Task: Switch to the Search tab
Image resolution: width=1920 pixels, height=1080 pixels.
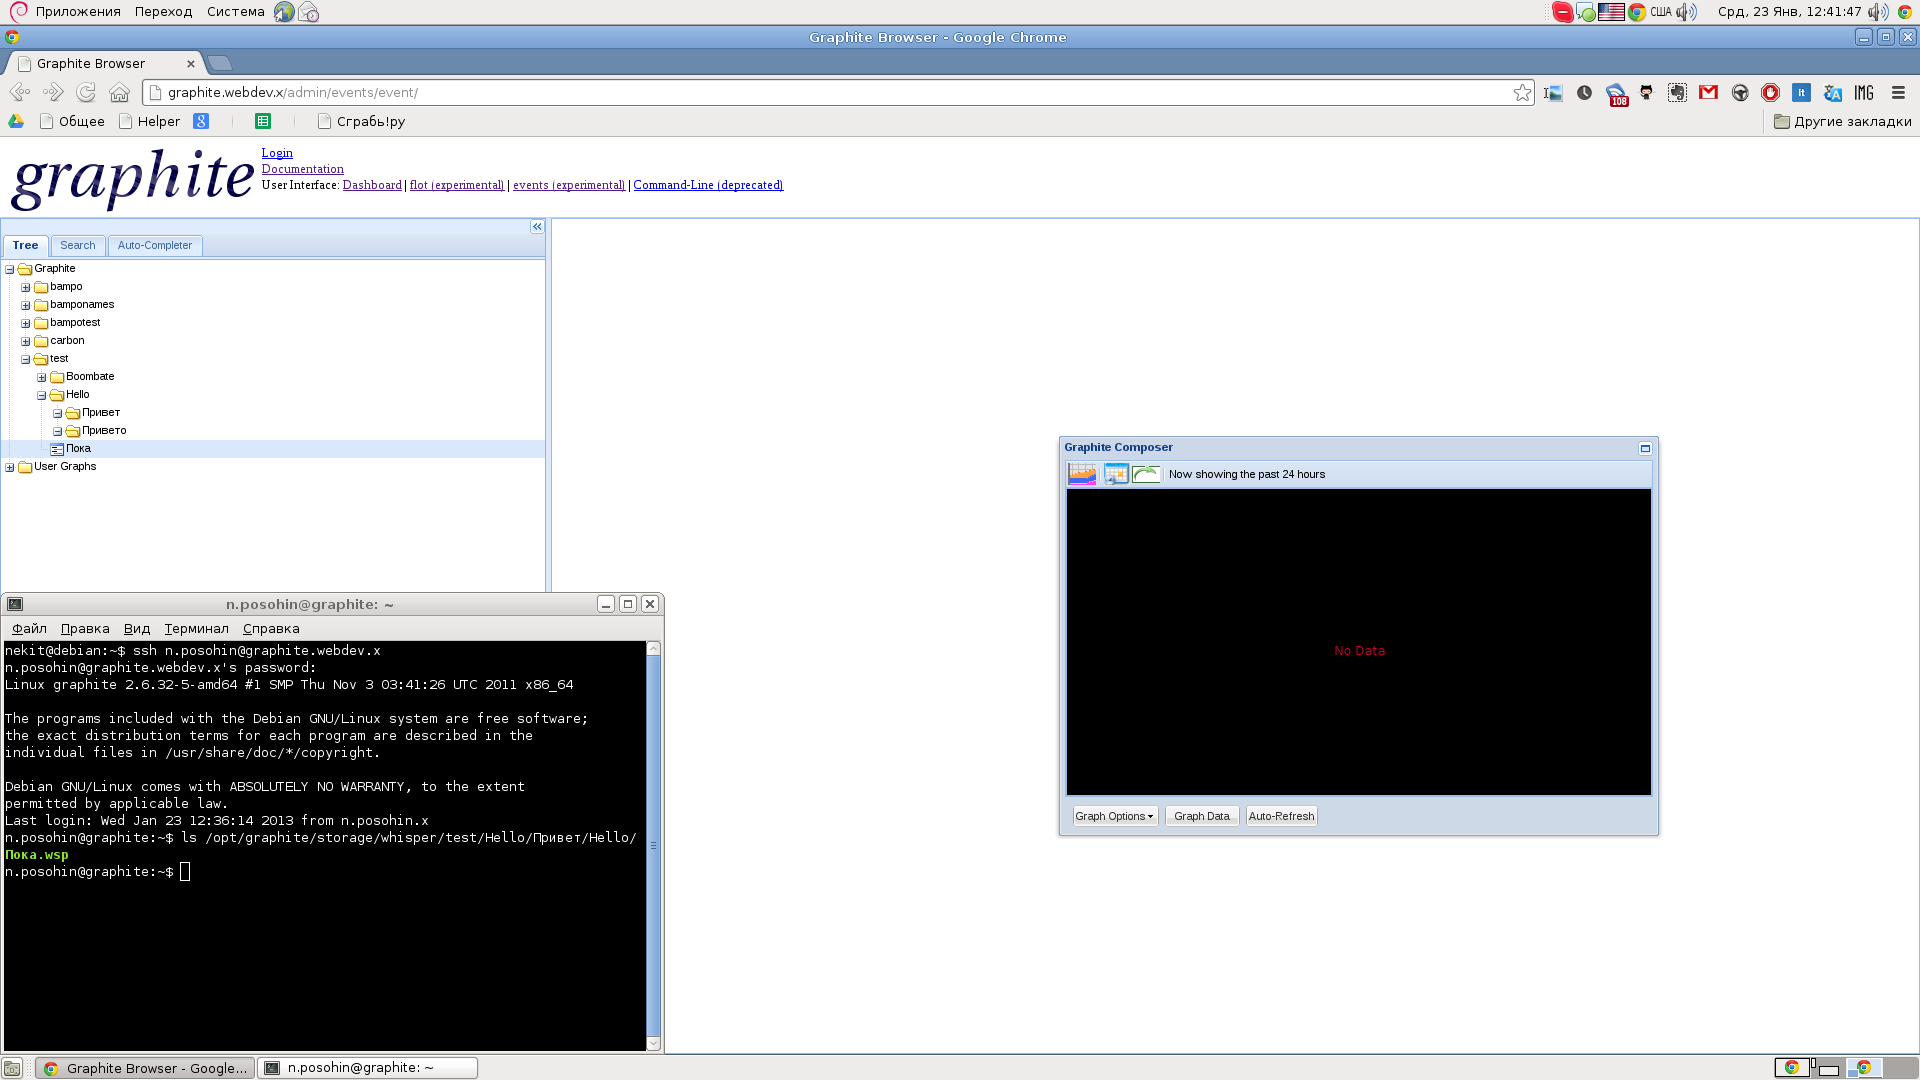Action: click(78, 245)
